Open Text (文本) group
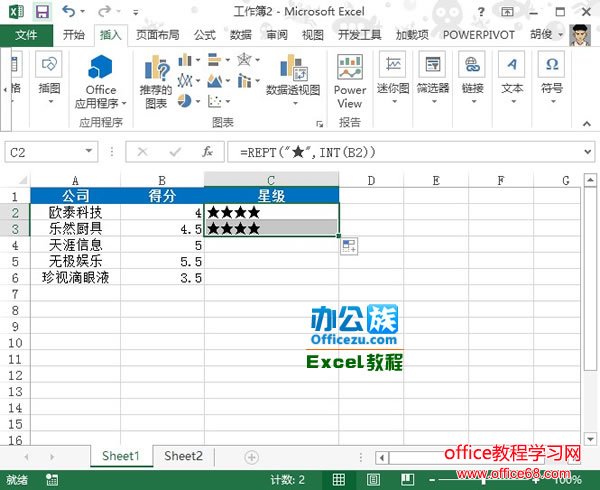This screenshot has width=600, height=490. coord(512,78)
